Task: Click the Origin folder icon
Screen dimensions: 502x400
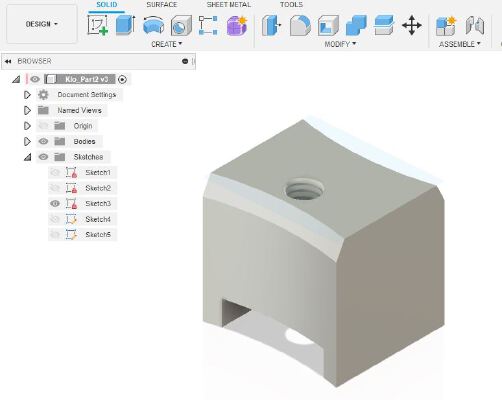Action: pyautogui.click(x=60, y=126)
